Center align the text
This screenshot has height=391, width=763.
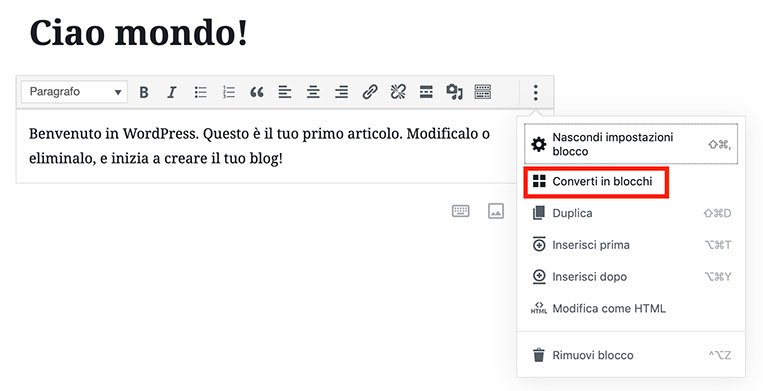pos(313,92)
